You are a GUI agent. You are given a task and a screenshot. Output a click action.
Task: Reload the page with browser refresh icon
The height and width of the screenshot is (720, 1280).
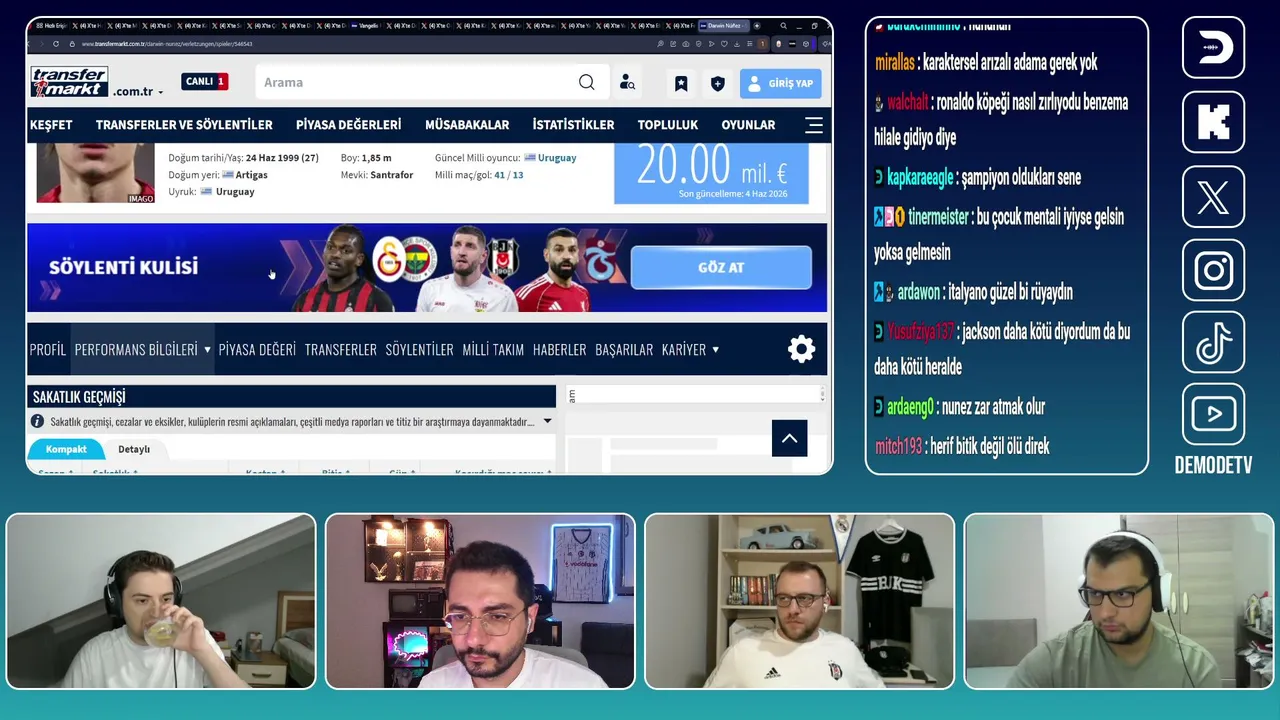pyautogui.click(x=56, y=44)
